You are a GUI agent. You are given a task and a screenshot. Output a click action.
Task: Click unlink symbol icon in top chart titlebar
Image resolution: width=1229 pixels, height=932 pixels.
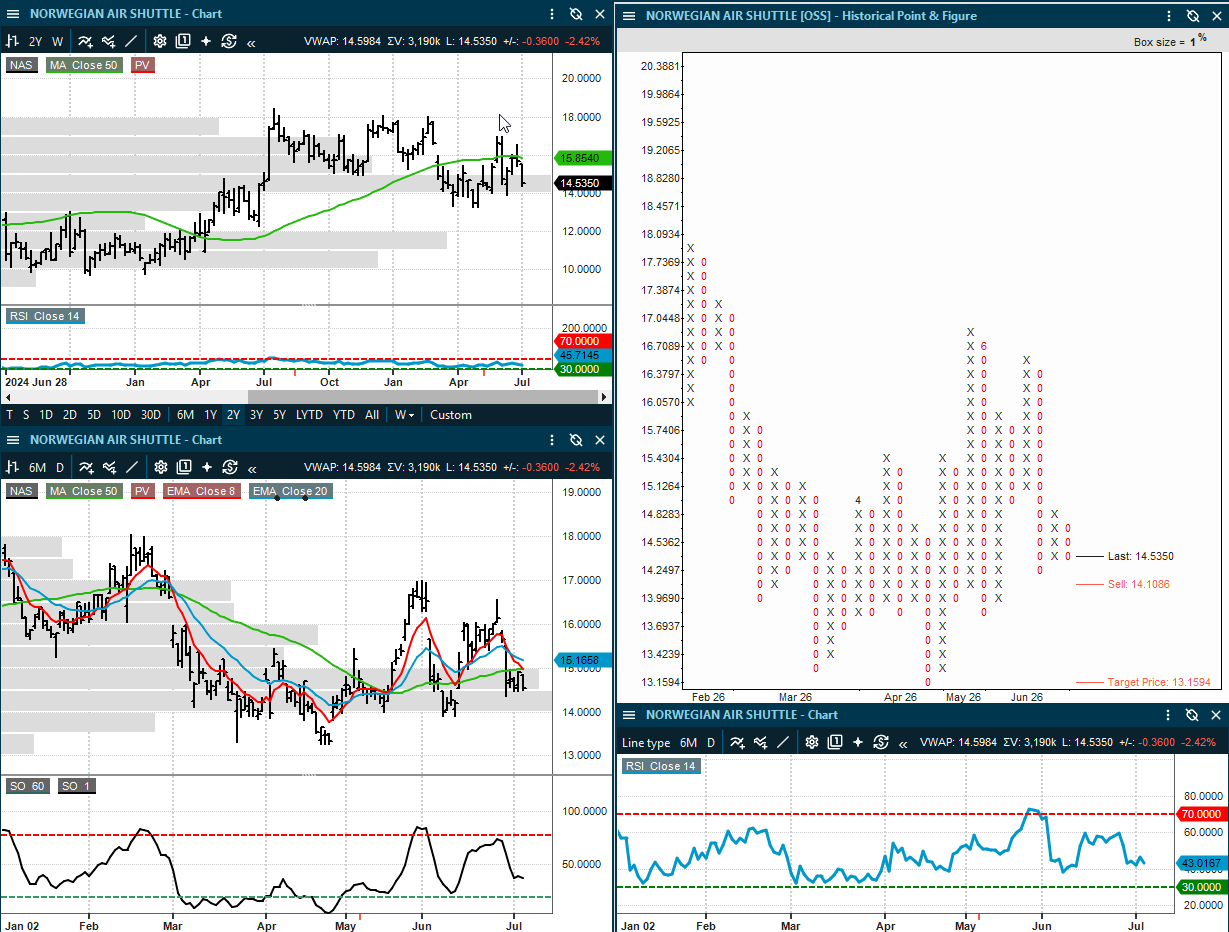click(576, 14)
